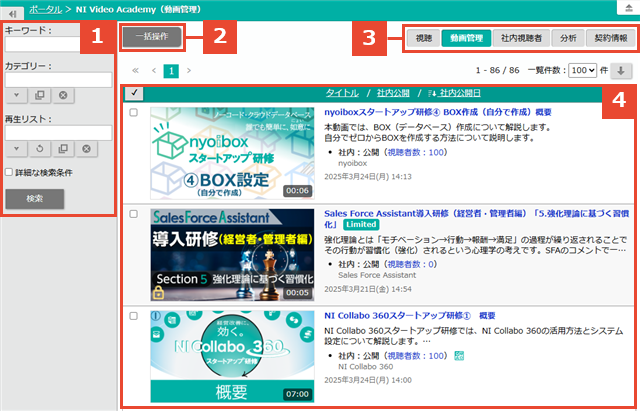The width and height of the screenshot is (640, 411).
Task: Focus the 再生リスト input field
Action: click(x=58, y=133)
